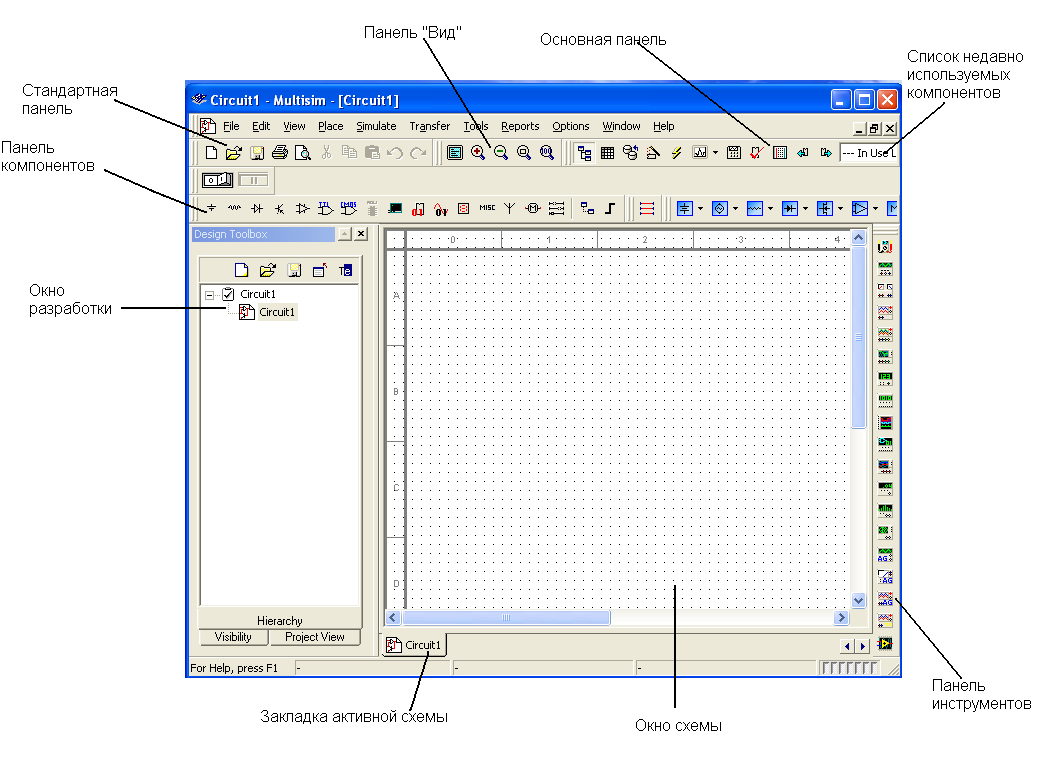
Task: Click the schematic vertical scroll down arrow
Action: [858, 601]
